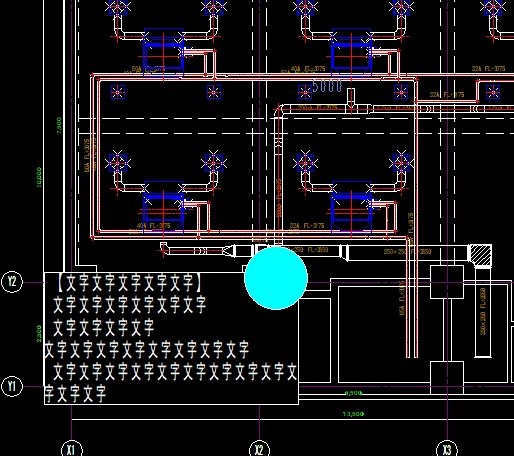Select the lower-right blue air conditioner unit
Image resolution: width=514 pixels, height=456 pixels.
[x=351, y=206]
